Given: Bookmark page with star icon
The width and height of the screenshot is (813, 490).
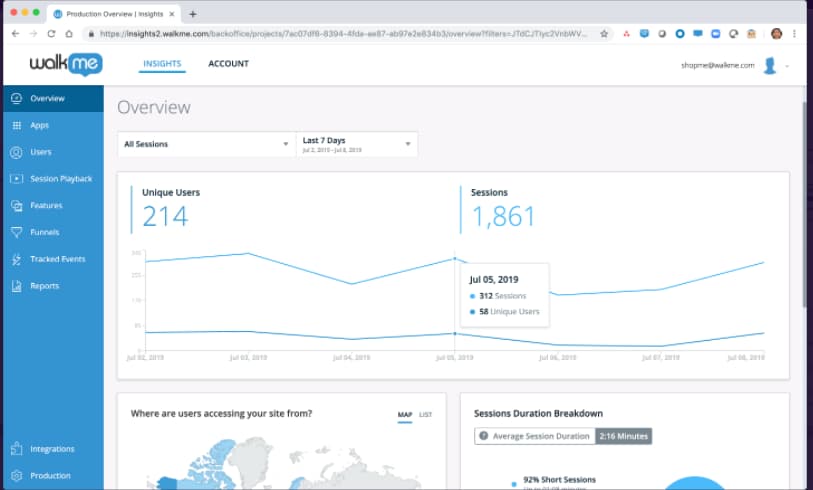Looking at the screenshot, I should point(604,34).
